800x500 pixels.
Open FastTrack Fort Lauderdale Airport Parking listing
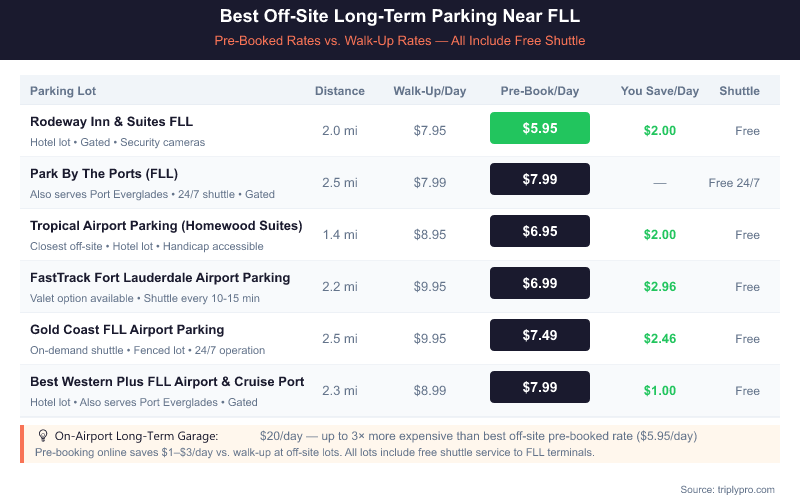160,278
